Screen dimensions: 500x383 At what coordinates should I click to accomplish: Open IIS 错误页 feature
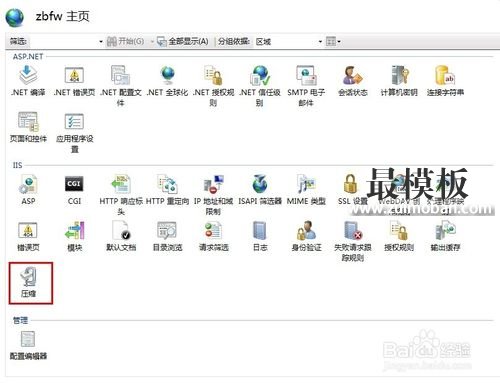point(28,236)
